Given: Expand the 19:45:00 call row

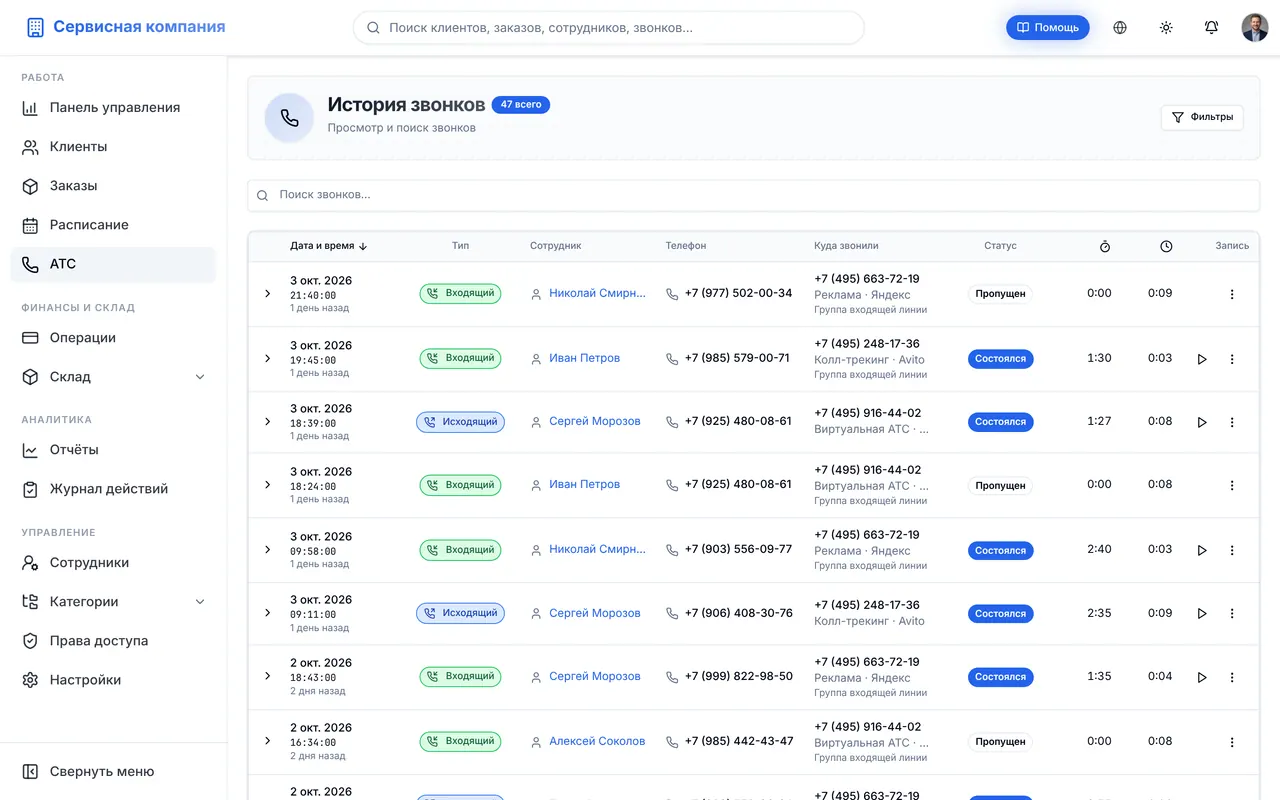Looking at the screenshot, I should tap(267, 358).
